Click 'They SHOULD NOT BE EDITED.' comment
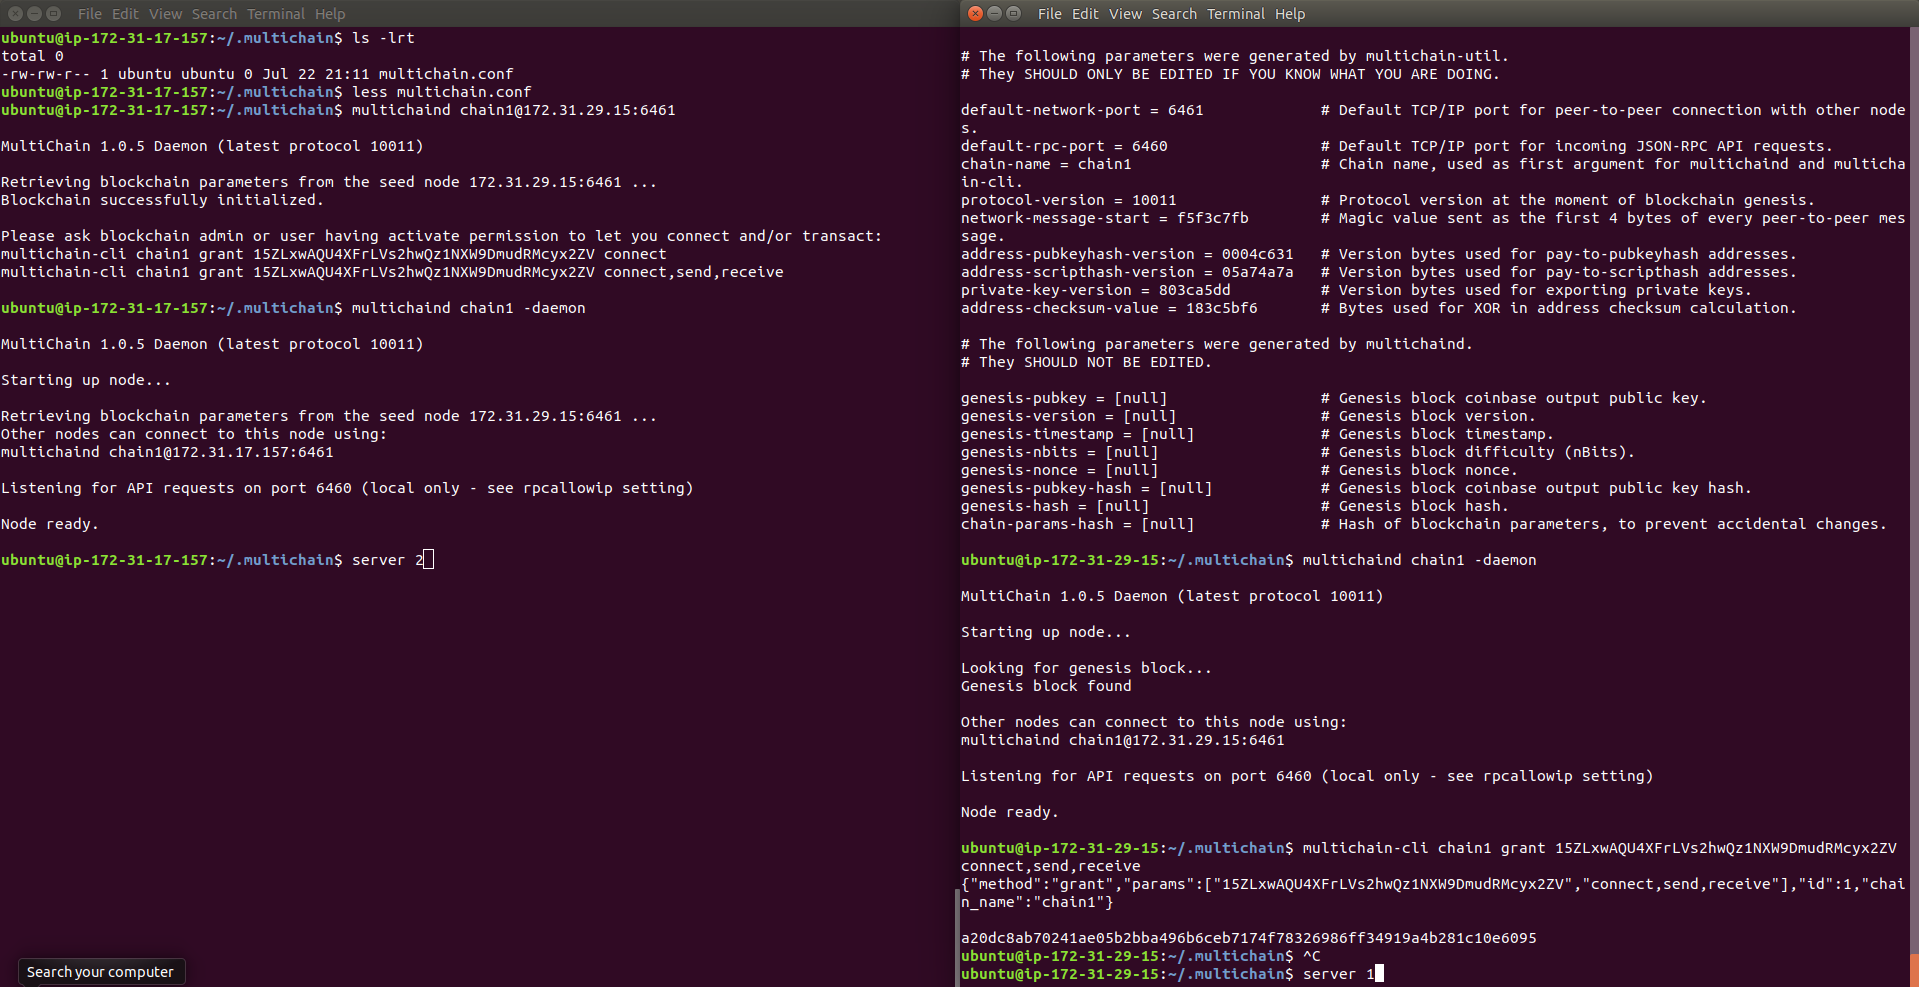 point(1086,362)
